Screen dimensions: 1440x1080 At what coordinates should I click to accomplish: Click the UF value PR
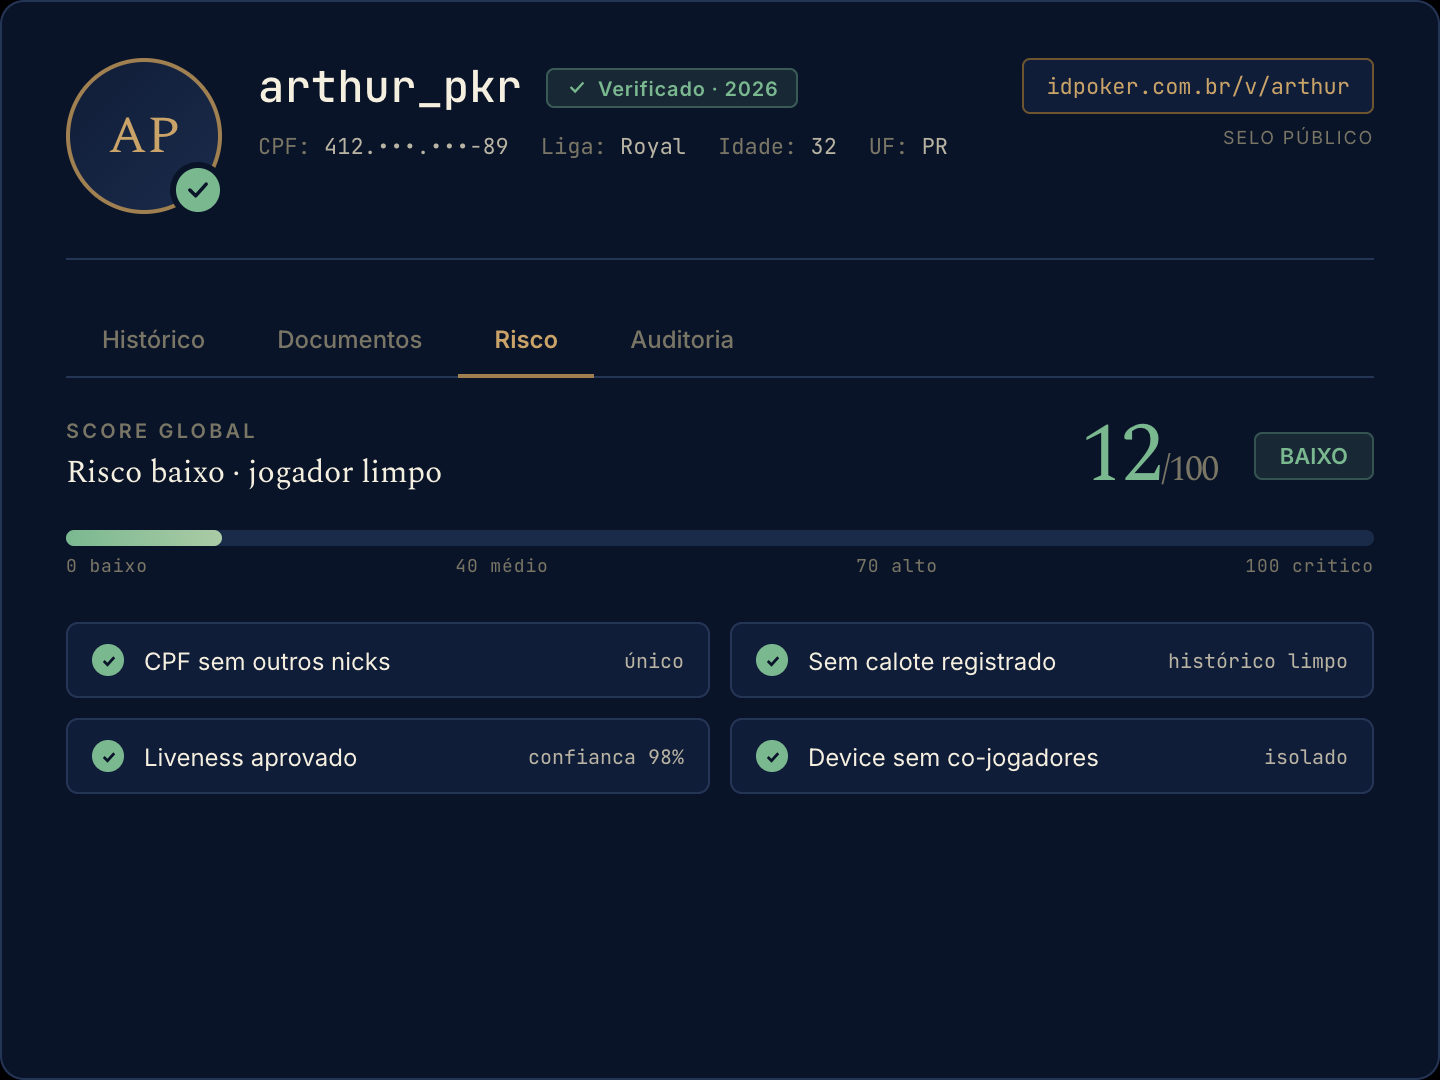935,147
